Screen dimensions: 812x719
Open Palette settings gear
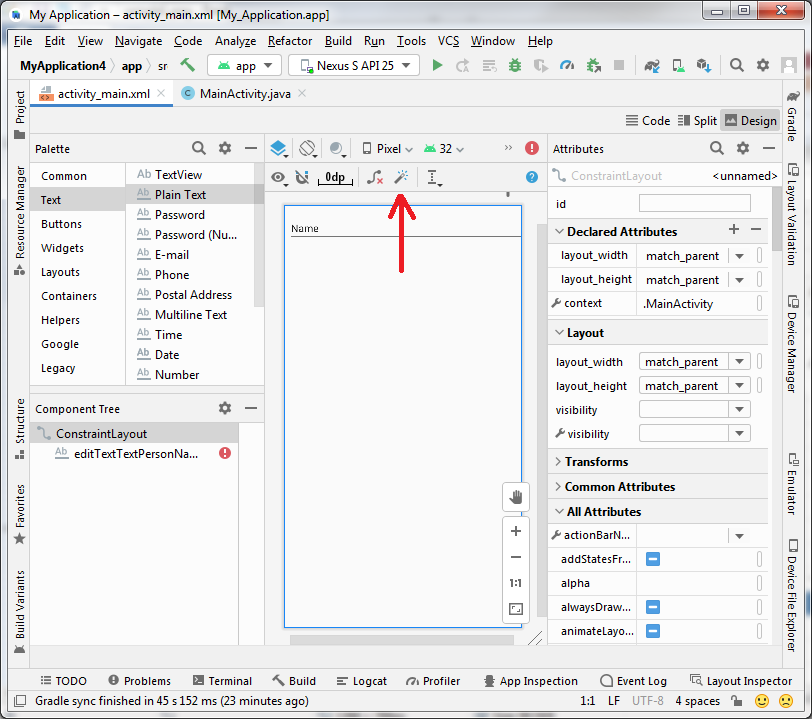click(x=225, y=148)
